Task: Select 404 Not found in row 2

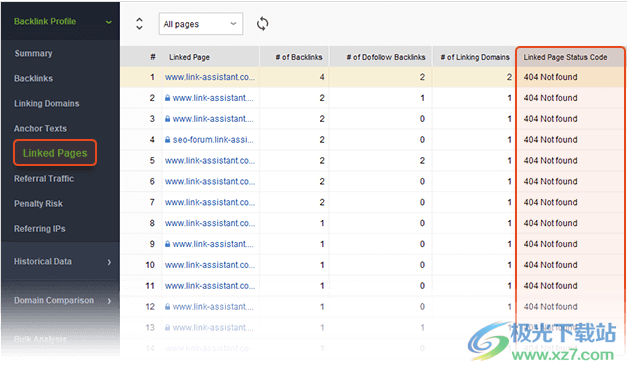Action: click(x=550, y=98)
